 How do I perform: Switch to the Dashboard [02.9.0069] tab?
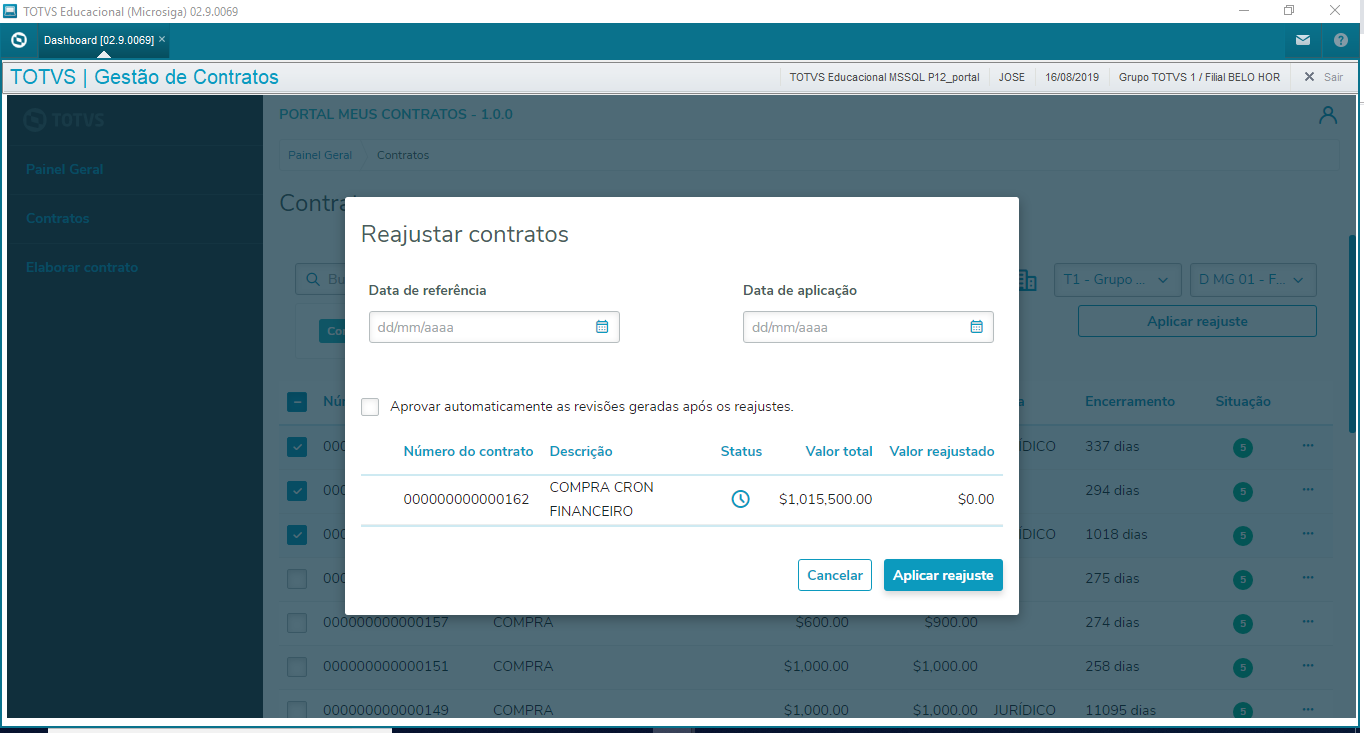tap(98, 40)
